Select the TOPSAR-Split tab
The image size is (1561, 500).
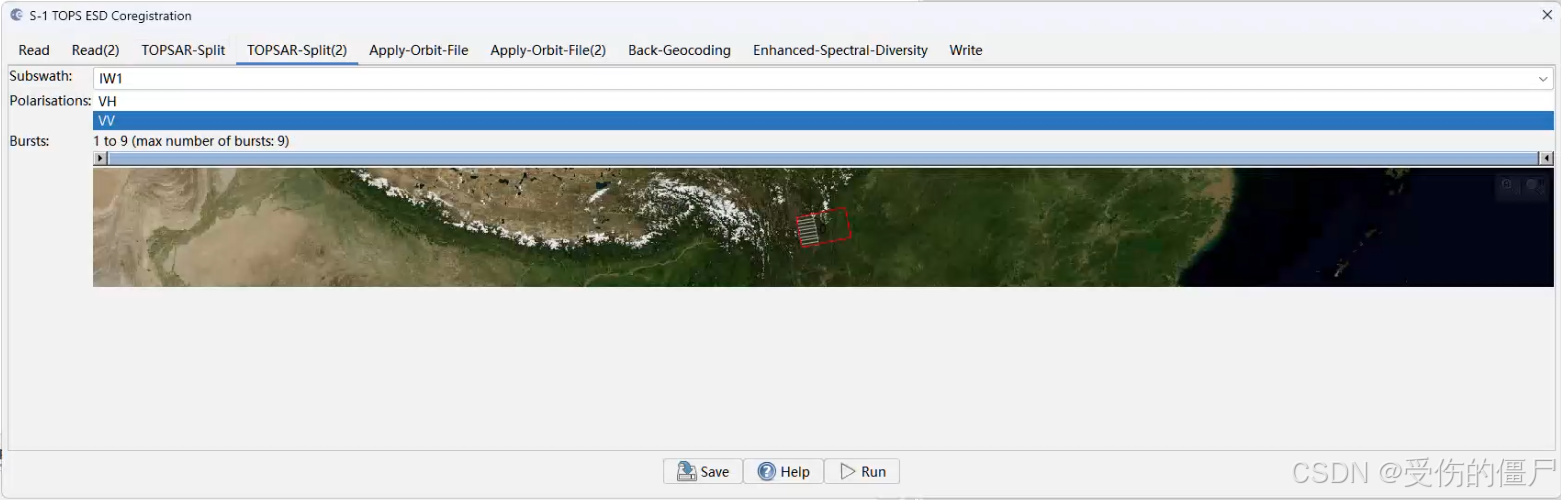[x=183, y=50]
